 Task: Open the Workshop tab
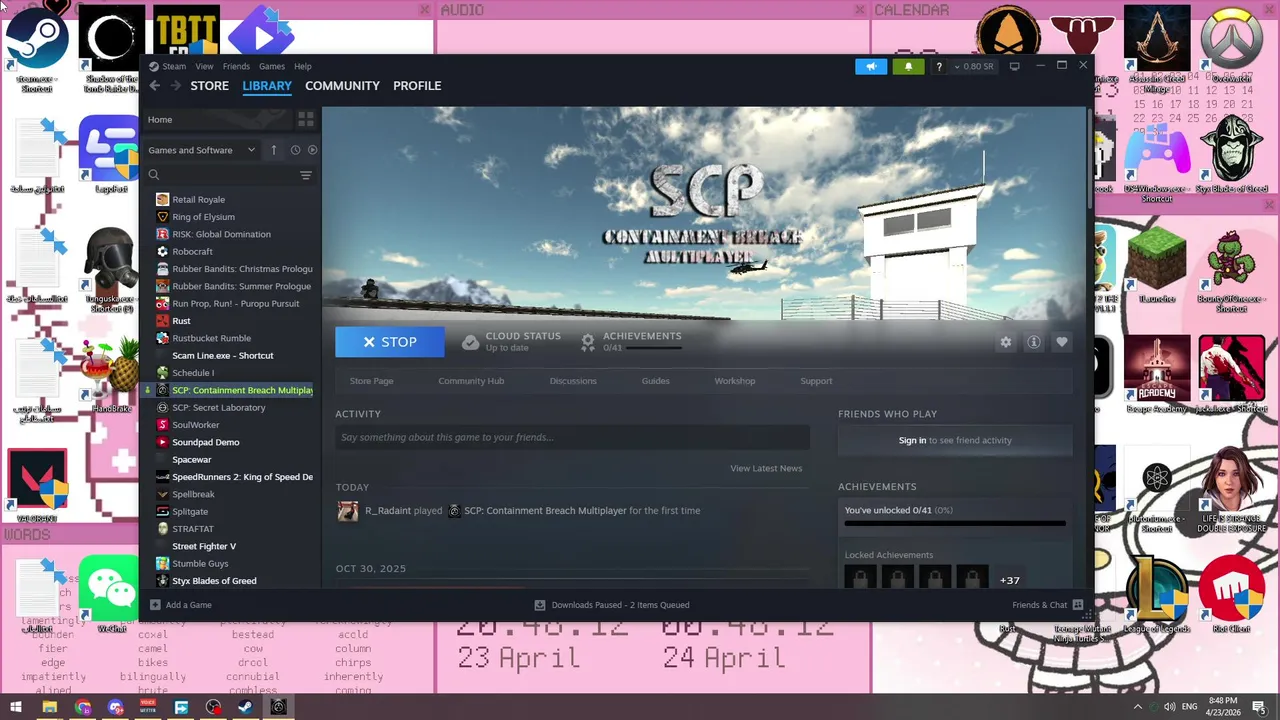click(735, 381)
